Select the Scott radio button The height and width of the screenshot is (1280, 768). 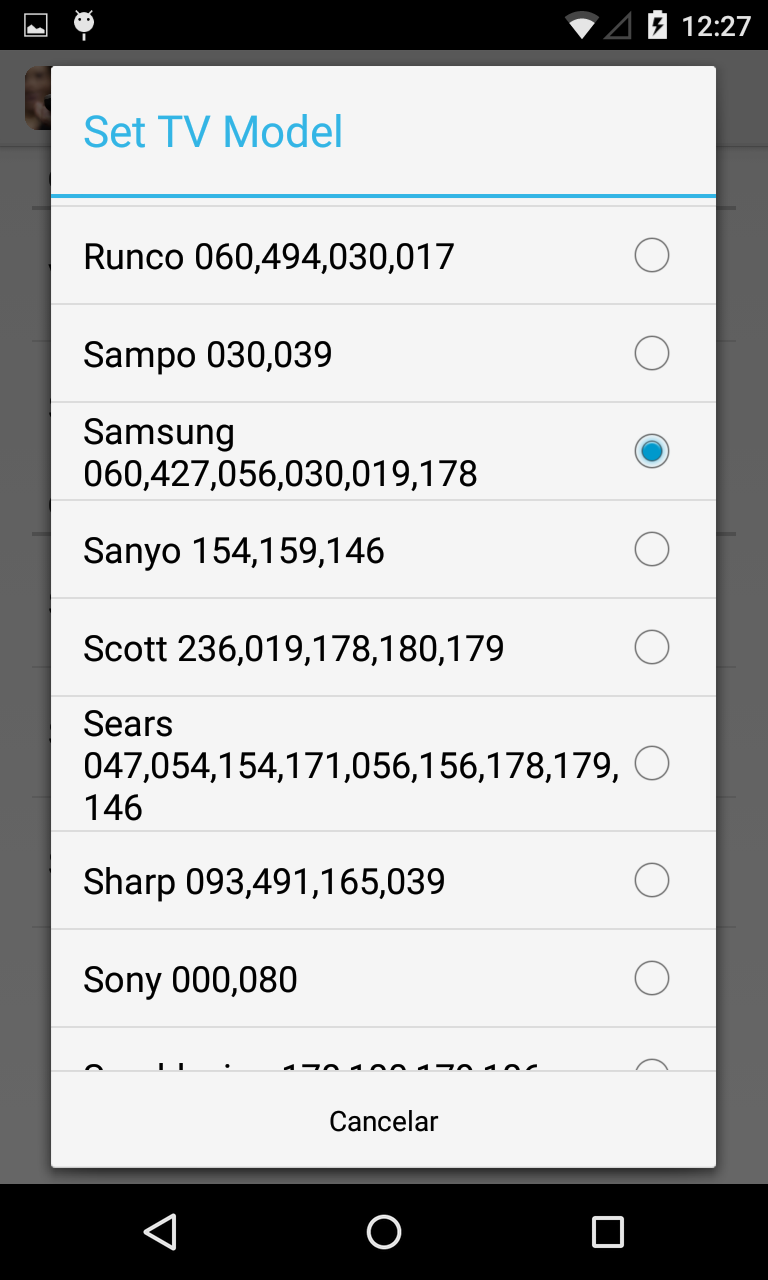tap(651, 648)
